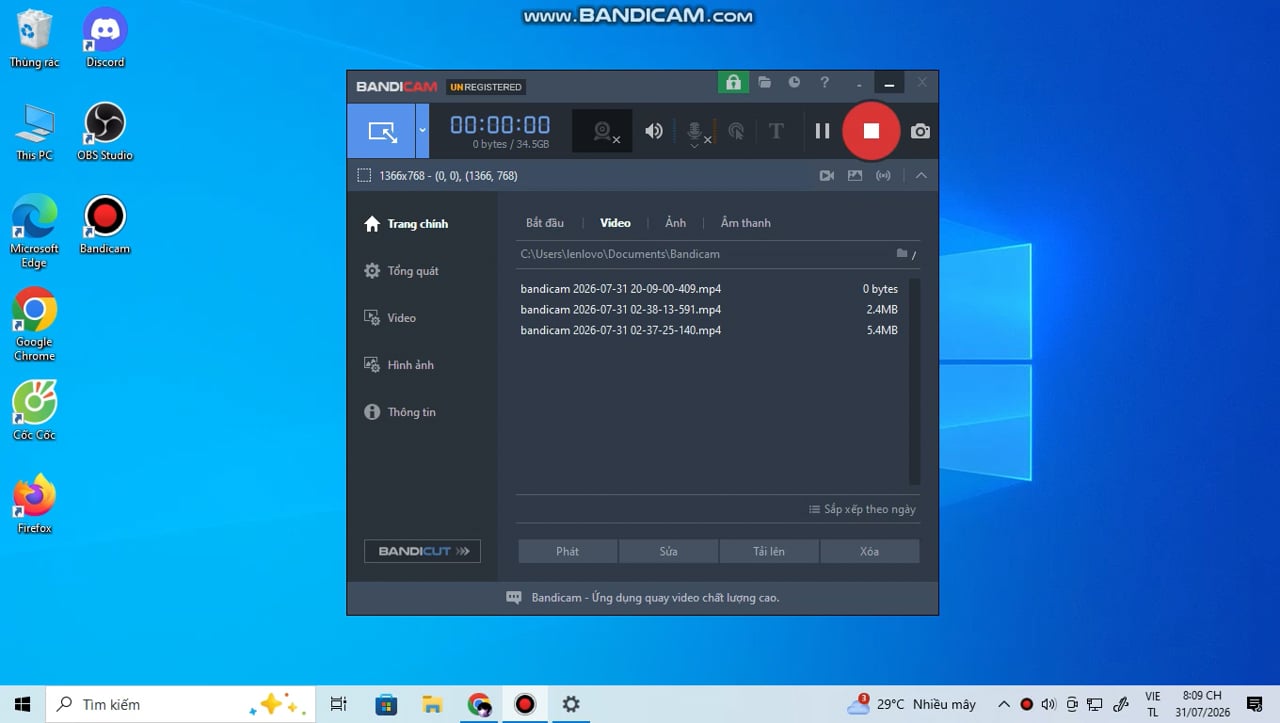Click the dashed rectangle capture area icon
The height and width of the screenshot is (723, 1280).
click(364, 175)
